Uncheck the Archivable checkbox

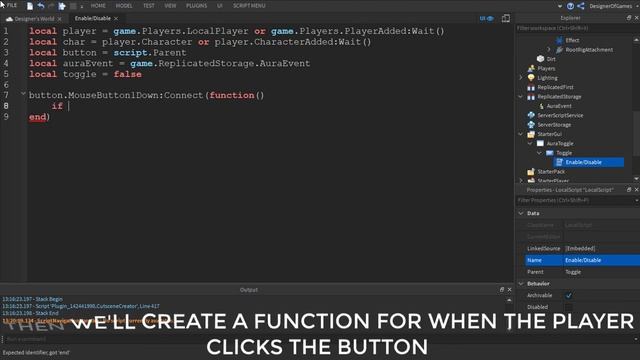[x=569, y=295]
